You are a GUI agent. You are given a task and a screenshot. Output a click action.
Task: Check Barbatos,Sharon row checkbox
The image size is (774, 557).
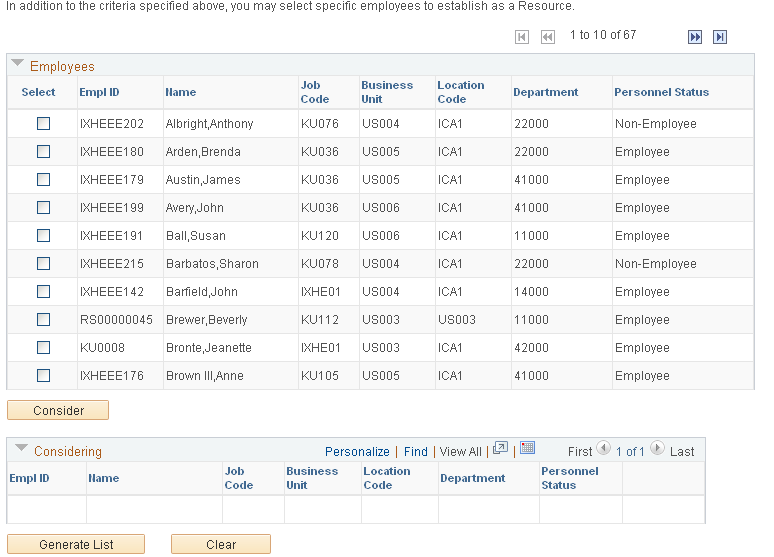coord(43,264)
